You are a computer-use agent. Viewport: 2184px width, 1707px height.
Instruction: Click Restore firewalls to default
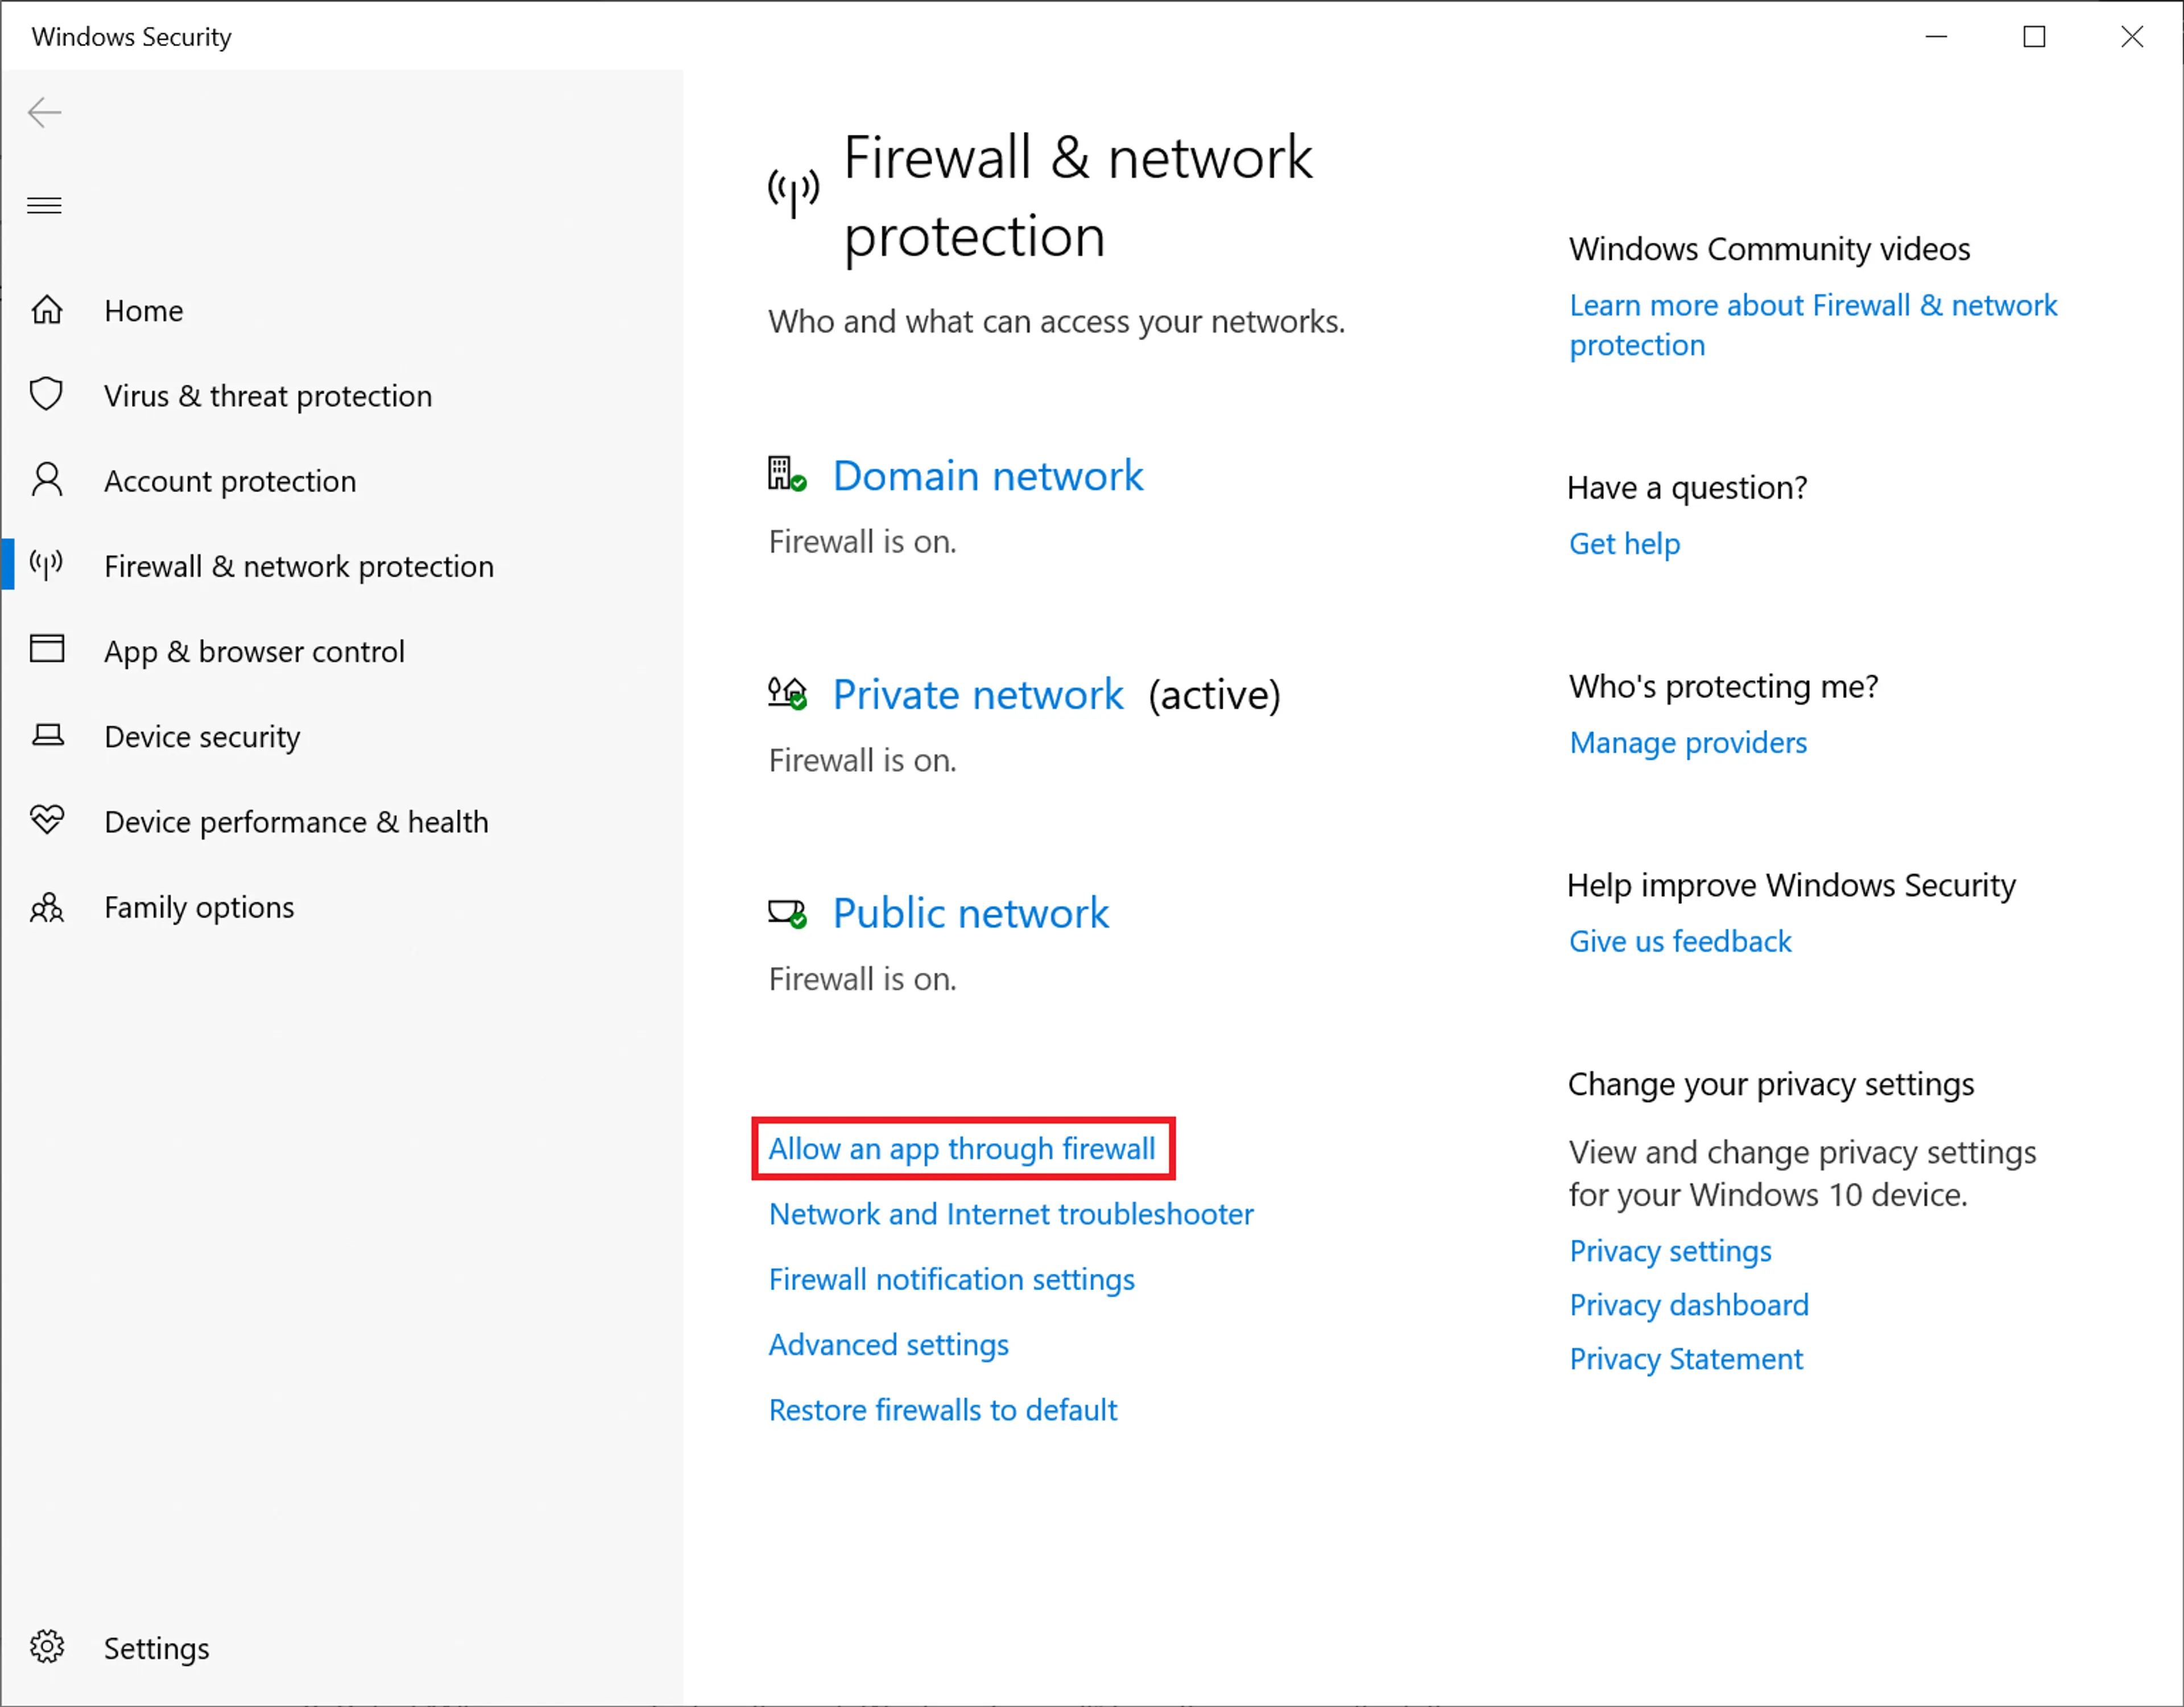(942, 1410)
